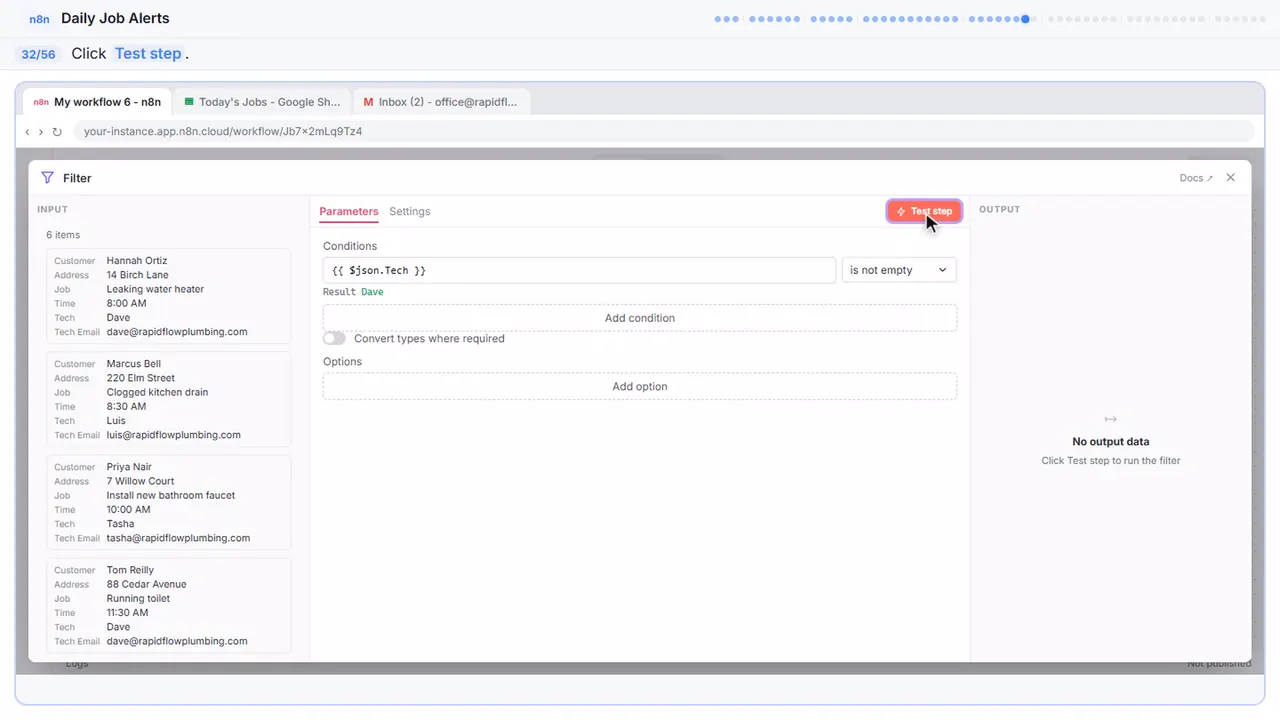This screenshot has width=1280, height=720.
Task: Click job text Install new bathroom faucet
Action: click(x=171, y=495)
